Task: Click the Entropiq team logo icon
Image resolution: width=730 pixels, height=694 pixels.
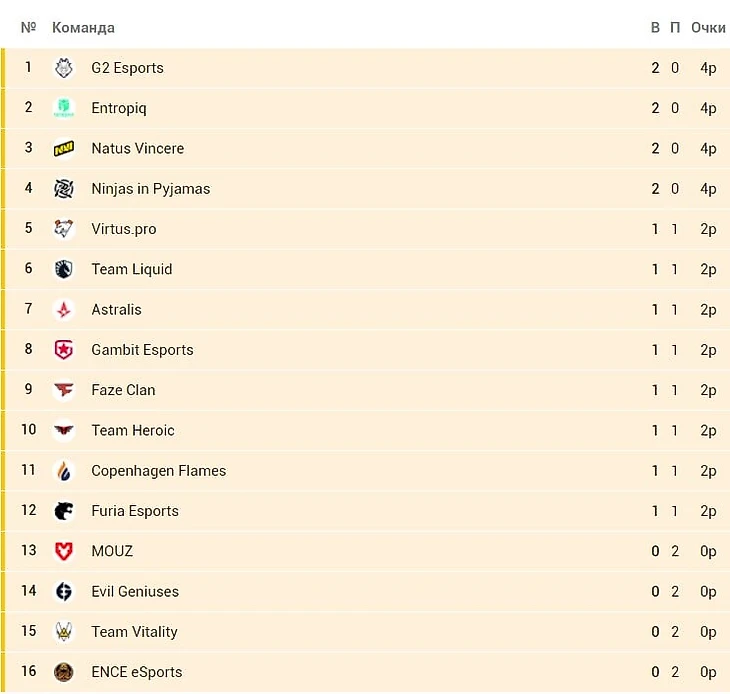Action: point(64,108)
